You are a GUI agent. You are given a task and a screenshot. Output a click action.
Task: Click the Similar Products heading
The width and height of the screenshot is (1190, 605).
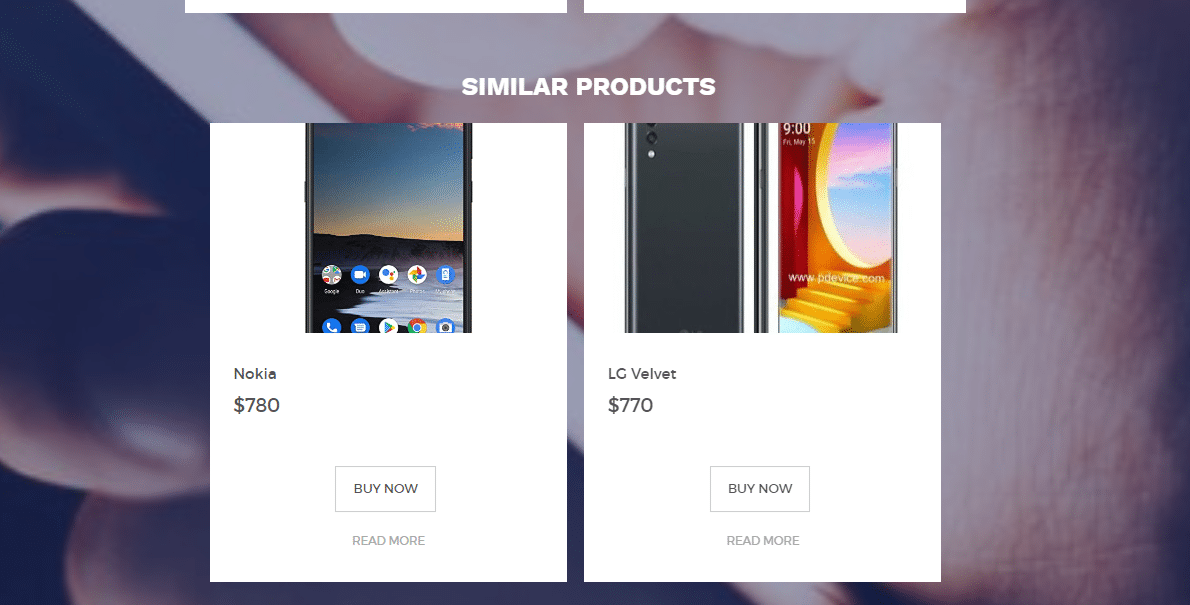(x=588, y=87)
